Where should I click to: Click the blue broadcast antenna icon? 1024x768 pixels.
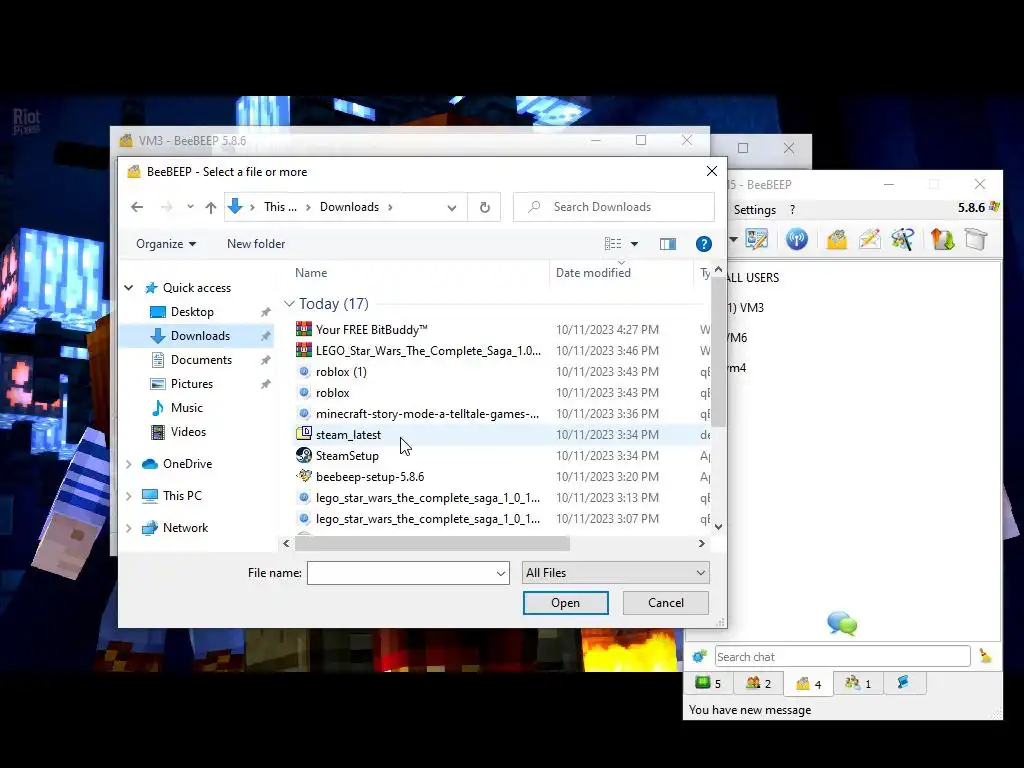[x=797, y=239]
